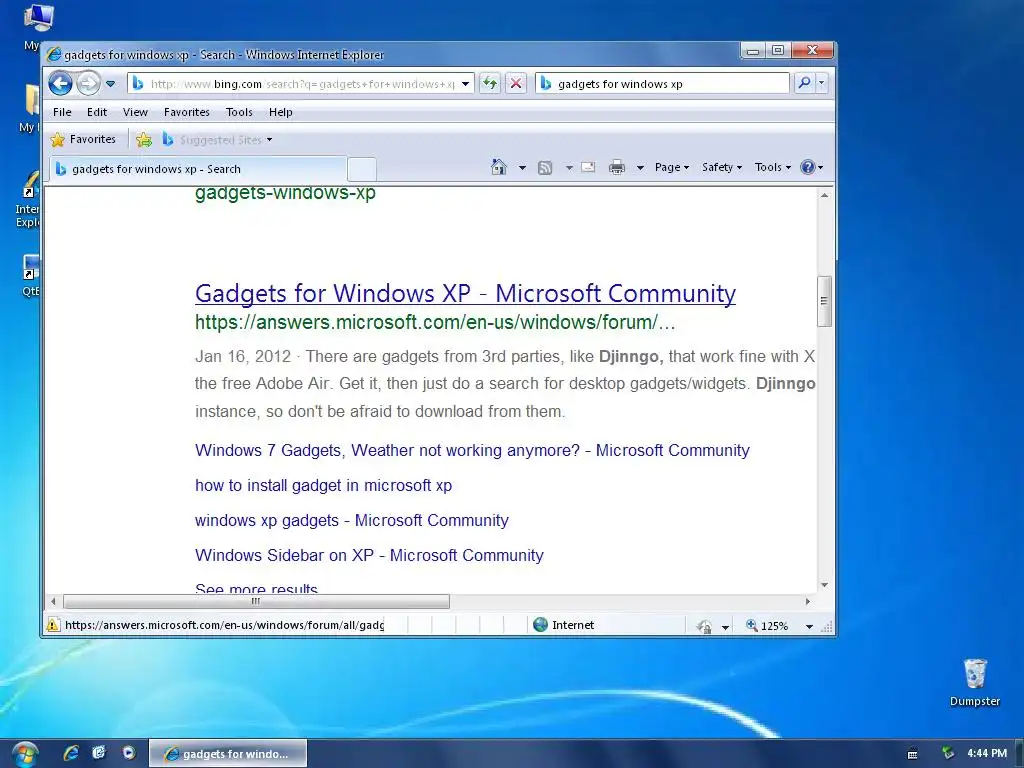This screenshot has width=1024, height=768.
Task: Expand the Home button dropdown arrow
Action: click(x=522, y=168)
